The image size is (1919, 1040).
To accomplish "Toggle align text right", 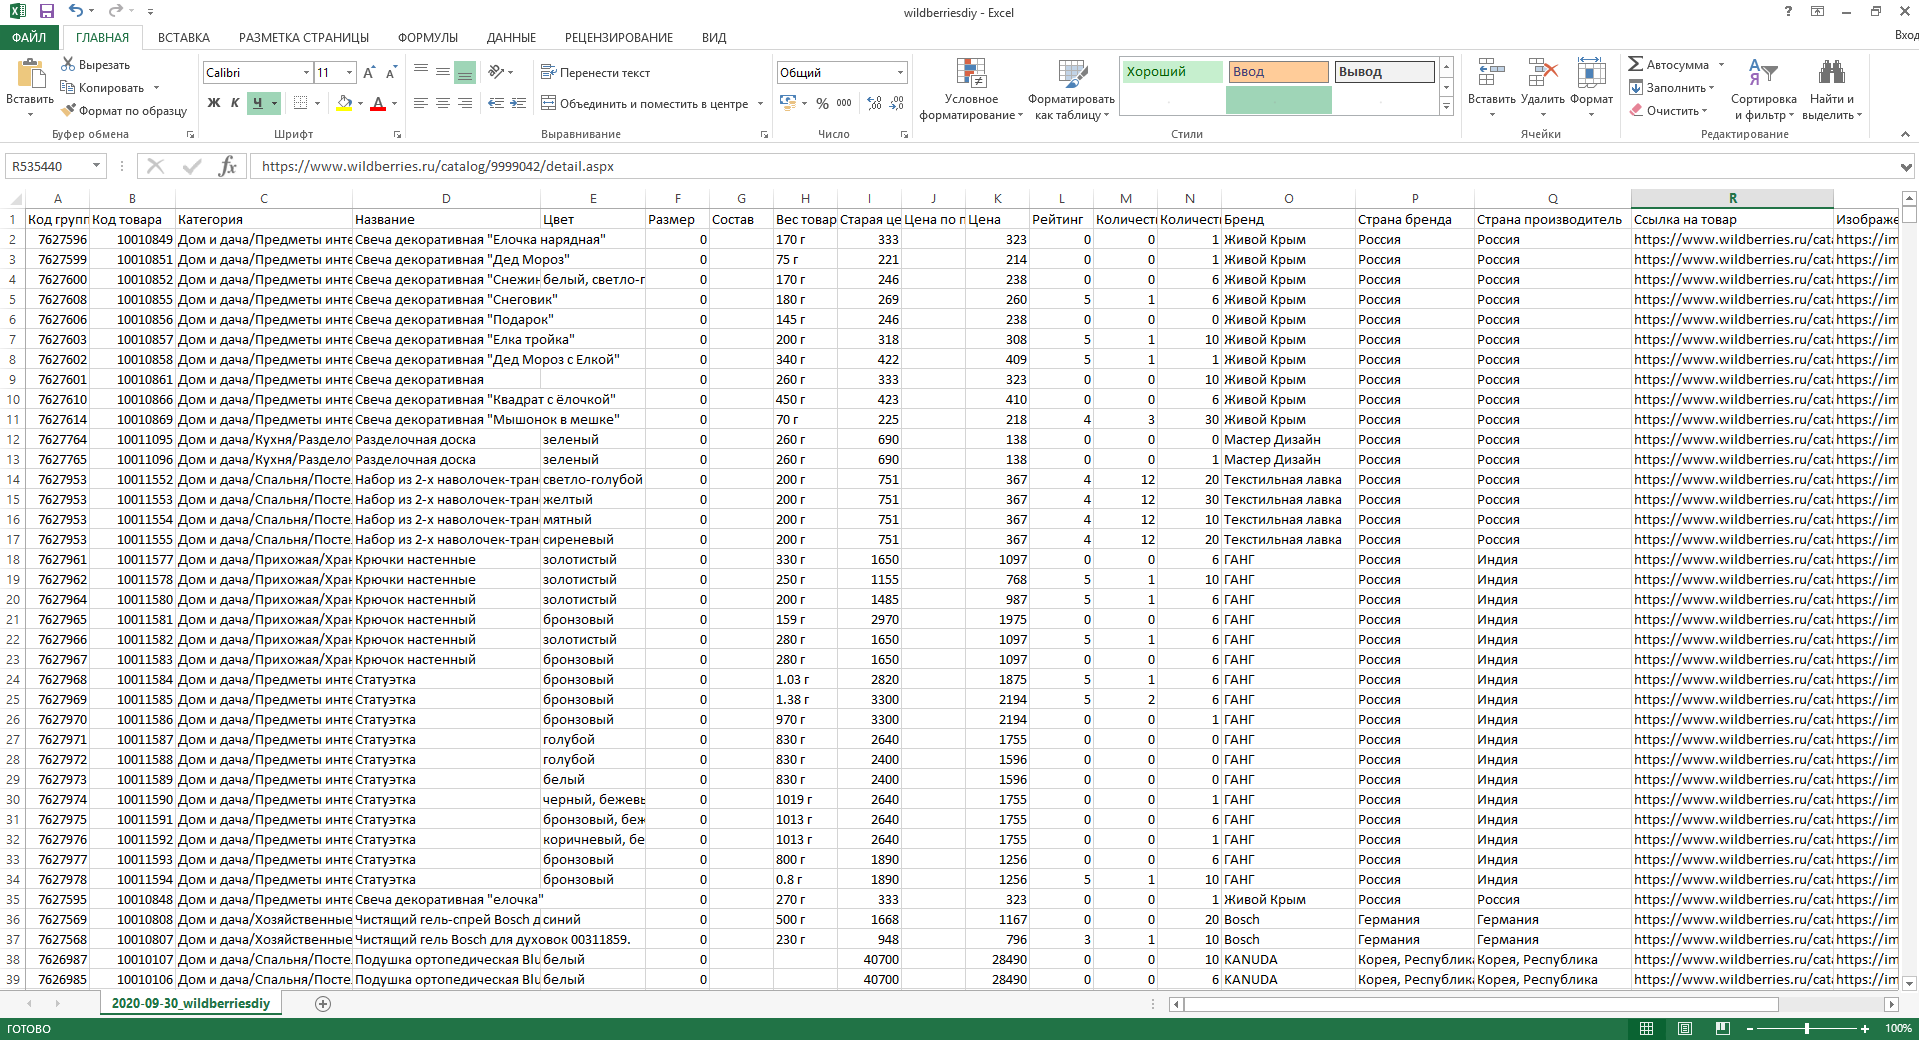I will click(465, 103).
